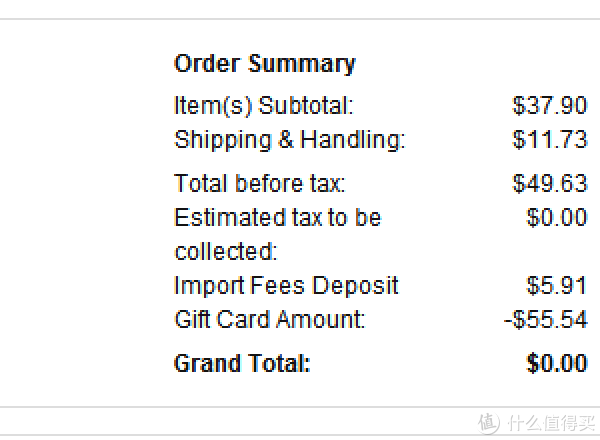Click the Item(s) Subtotal label

[x=264, y=105]
